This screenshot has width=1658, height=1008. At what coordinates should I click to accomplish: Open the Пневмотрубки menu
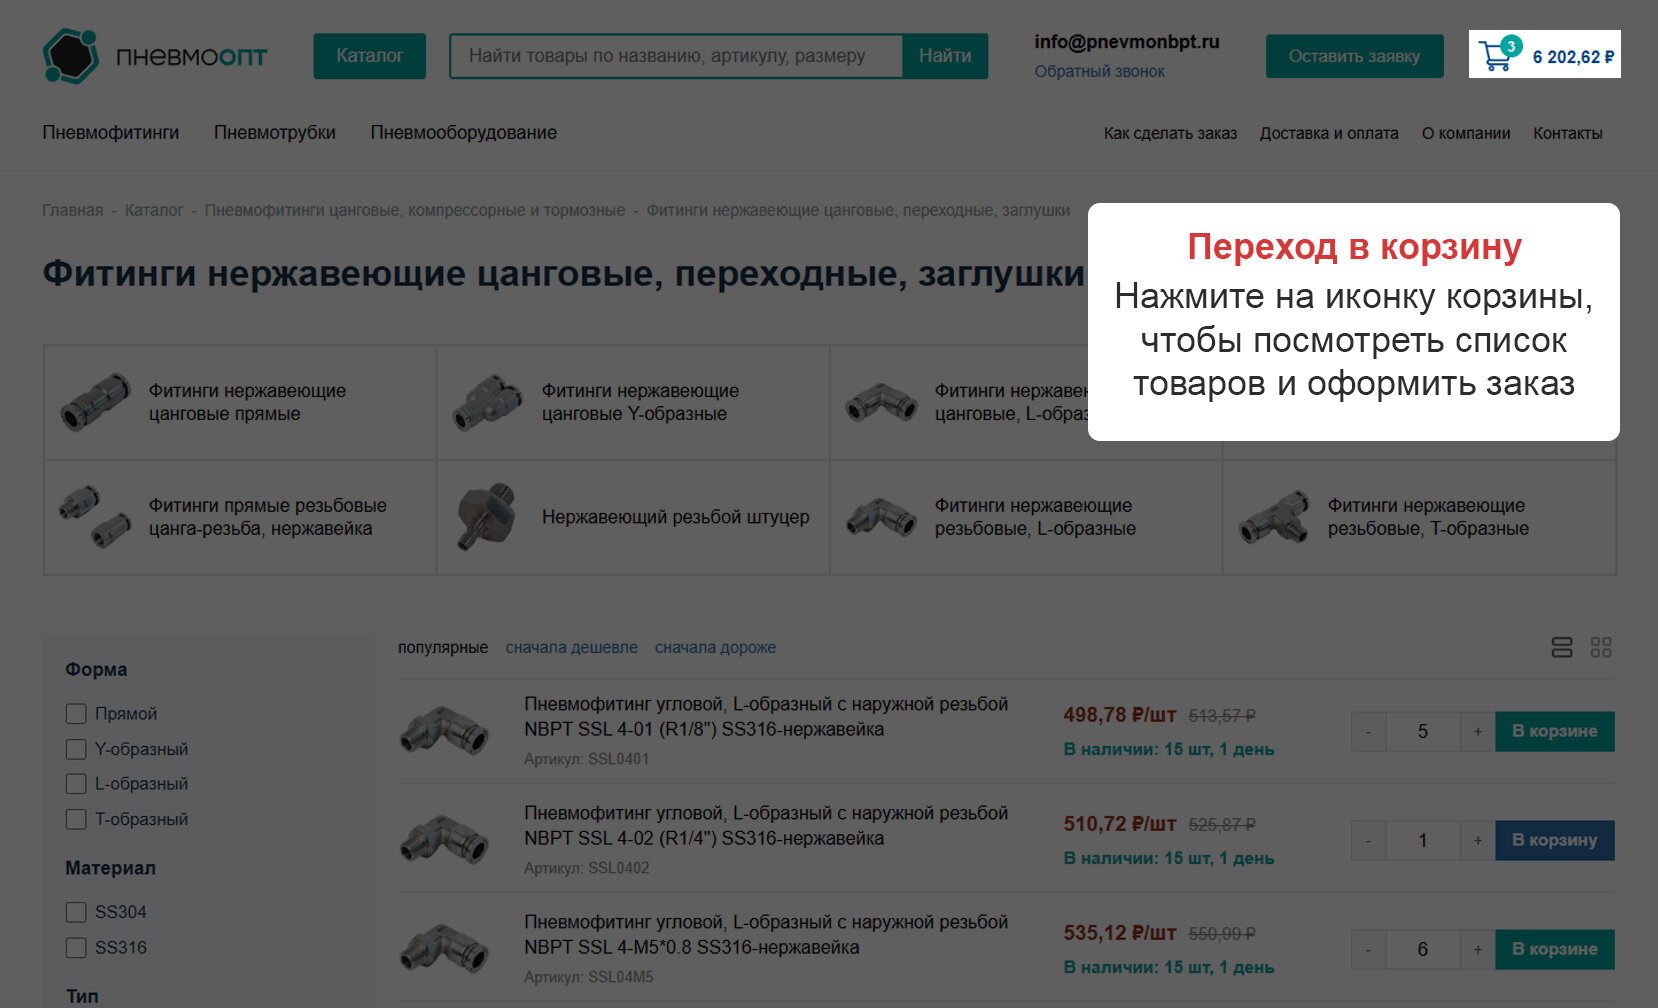274,132
